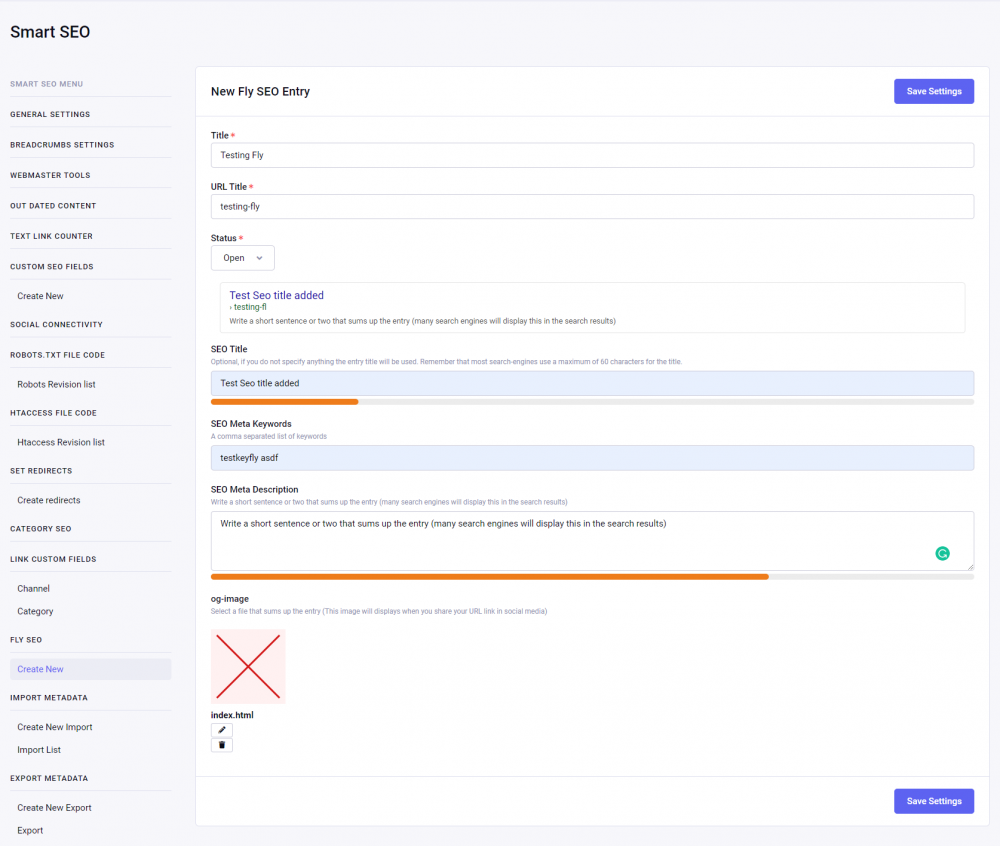Save Settings using the bottom button
The image size is (1000, 846).
(933, 800)
